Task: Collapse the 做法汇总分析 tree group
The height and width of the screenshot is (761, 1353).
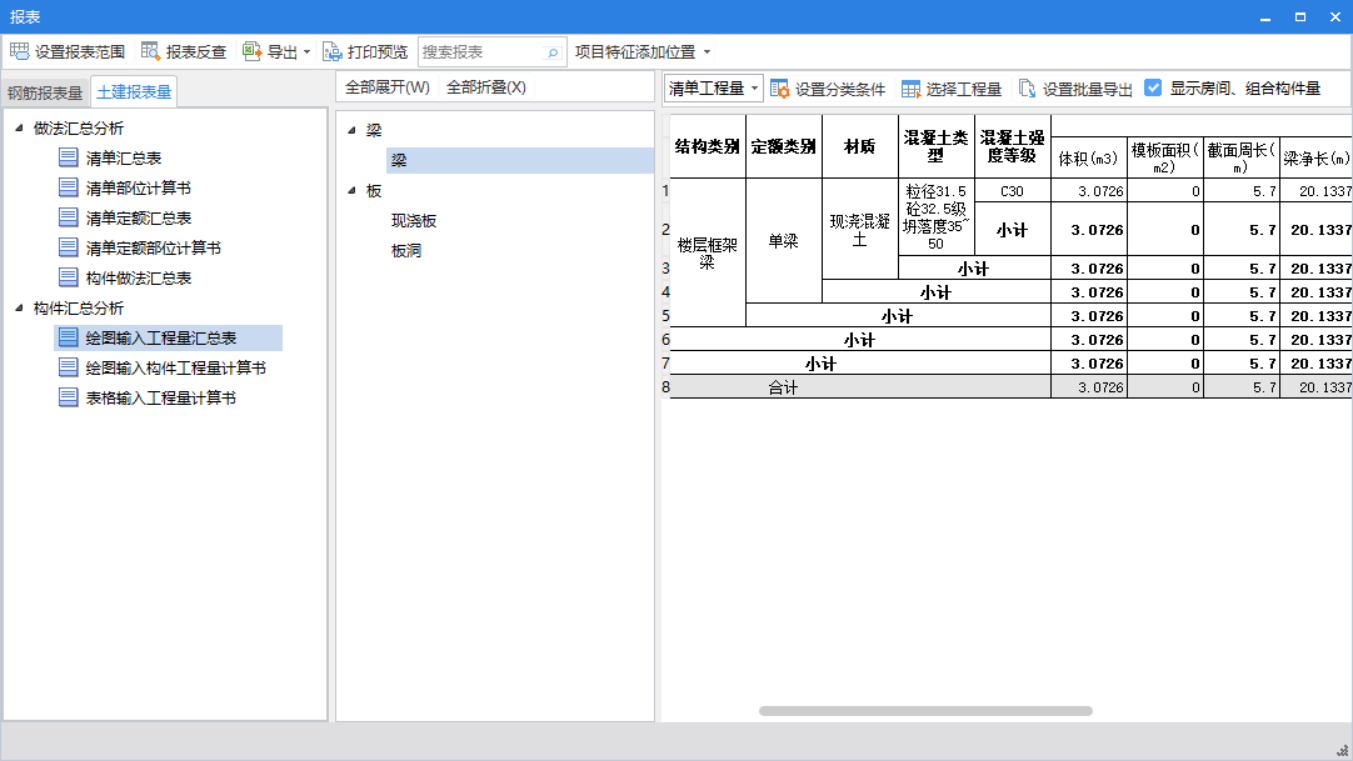Action: (19, 128)
